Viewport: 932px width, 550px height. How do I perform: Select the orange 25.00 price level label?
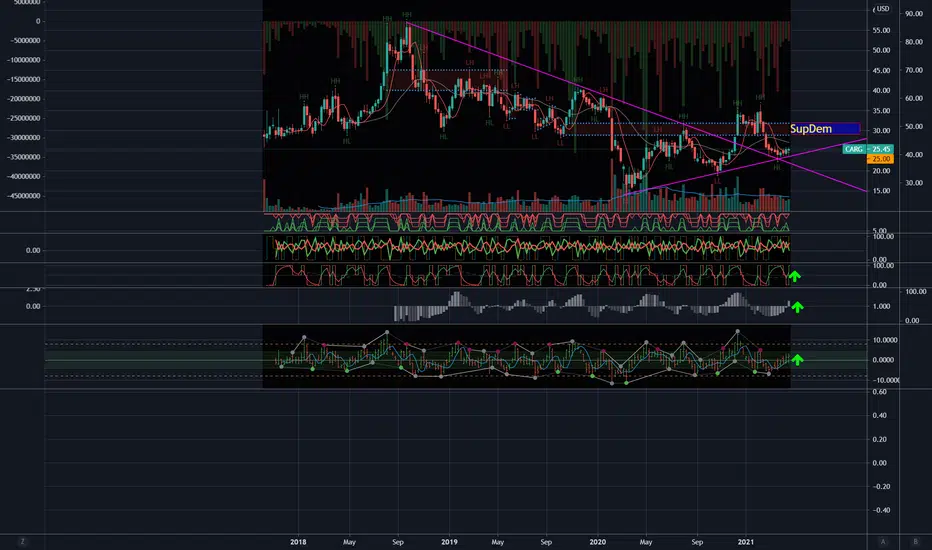tap(880, 159)
